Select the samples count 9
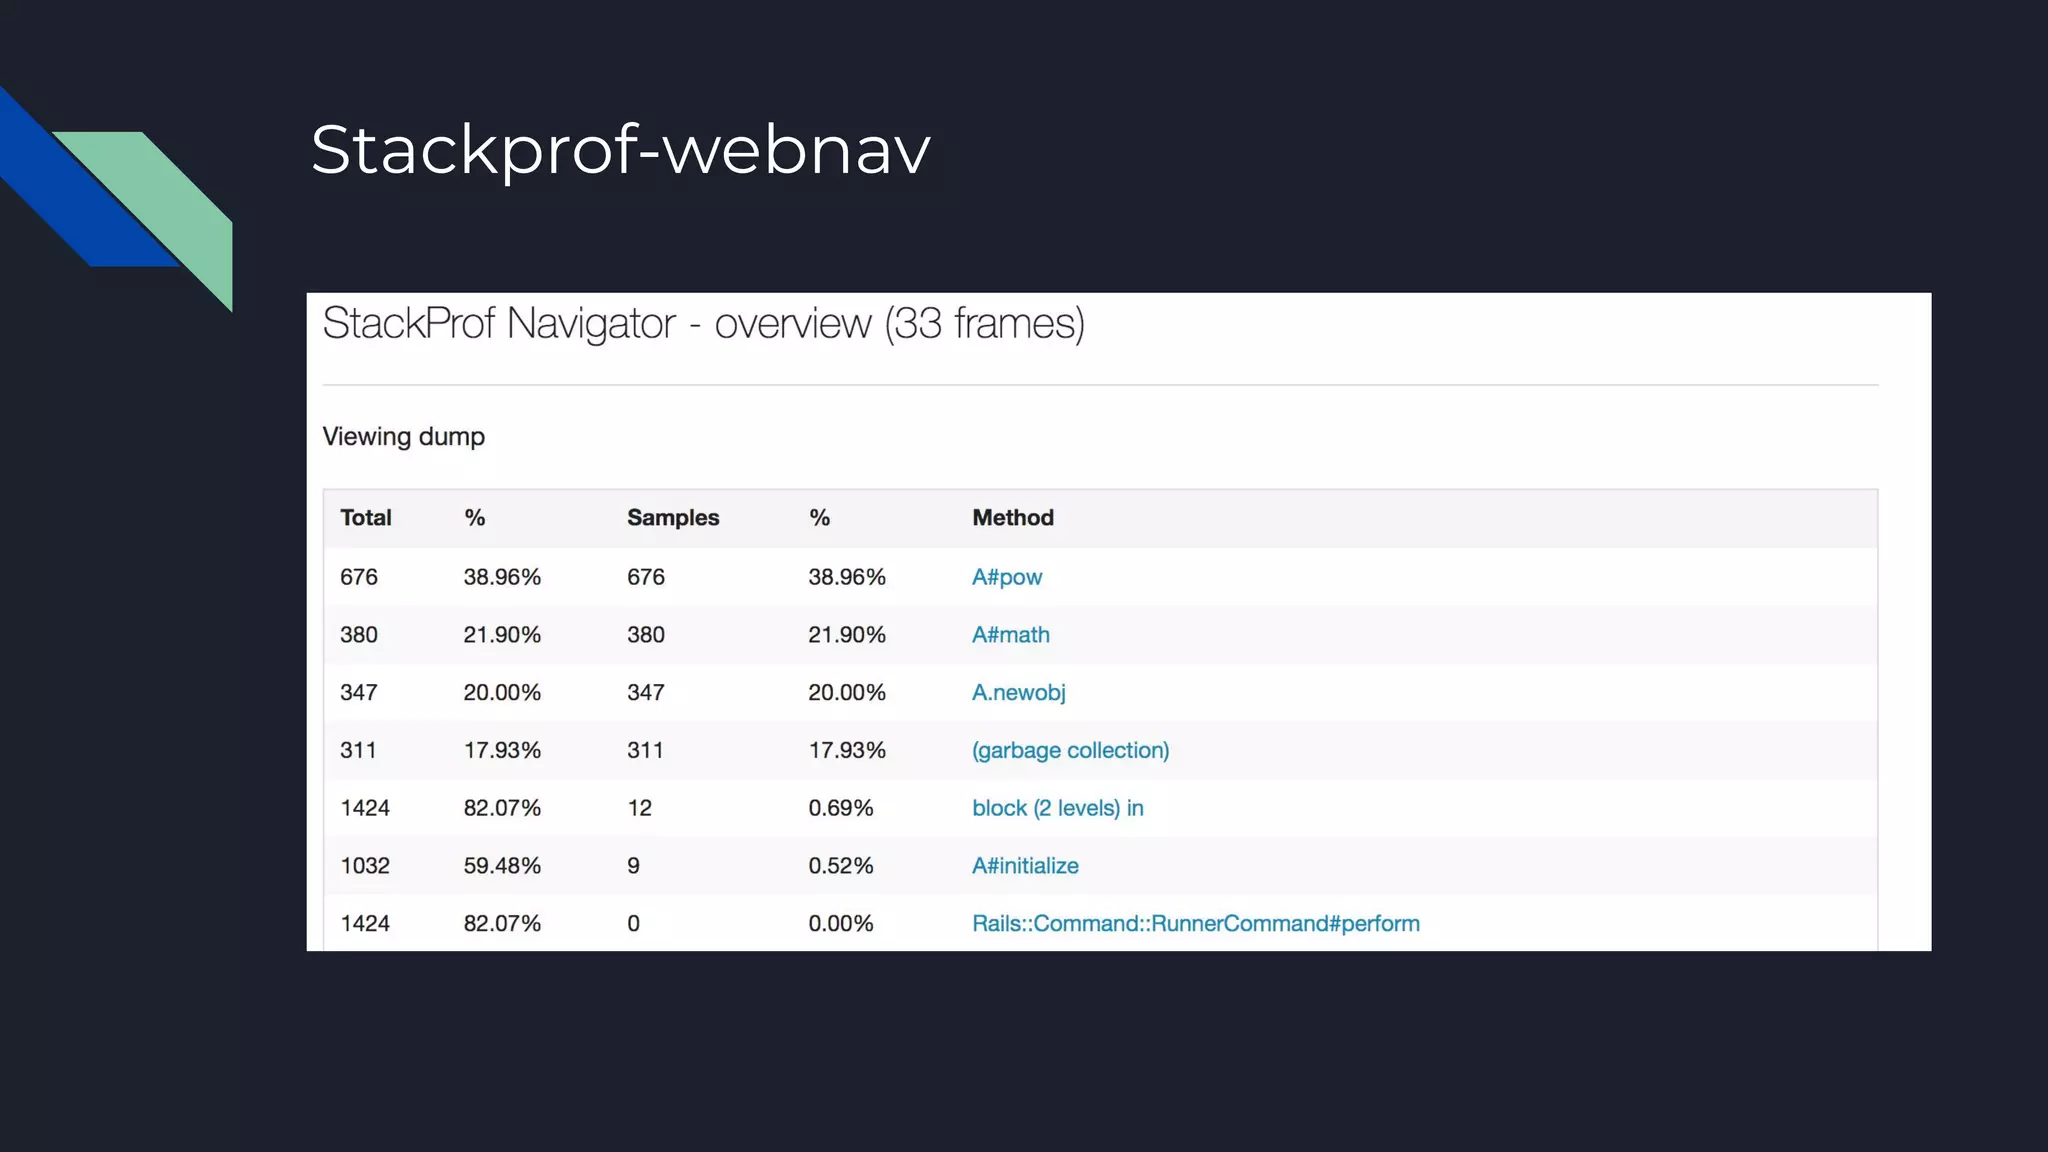Screen dimensions: 2048x1152 click(634, 866)
